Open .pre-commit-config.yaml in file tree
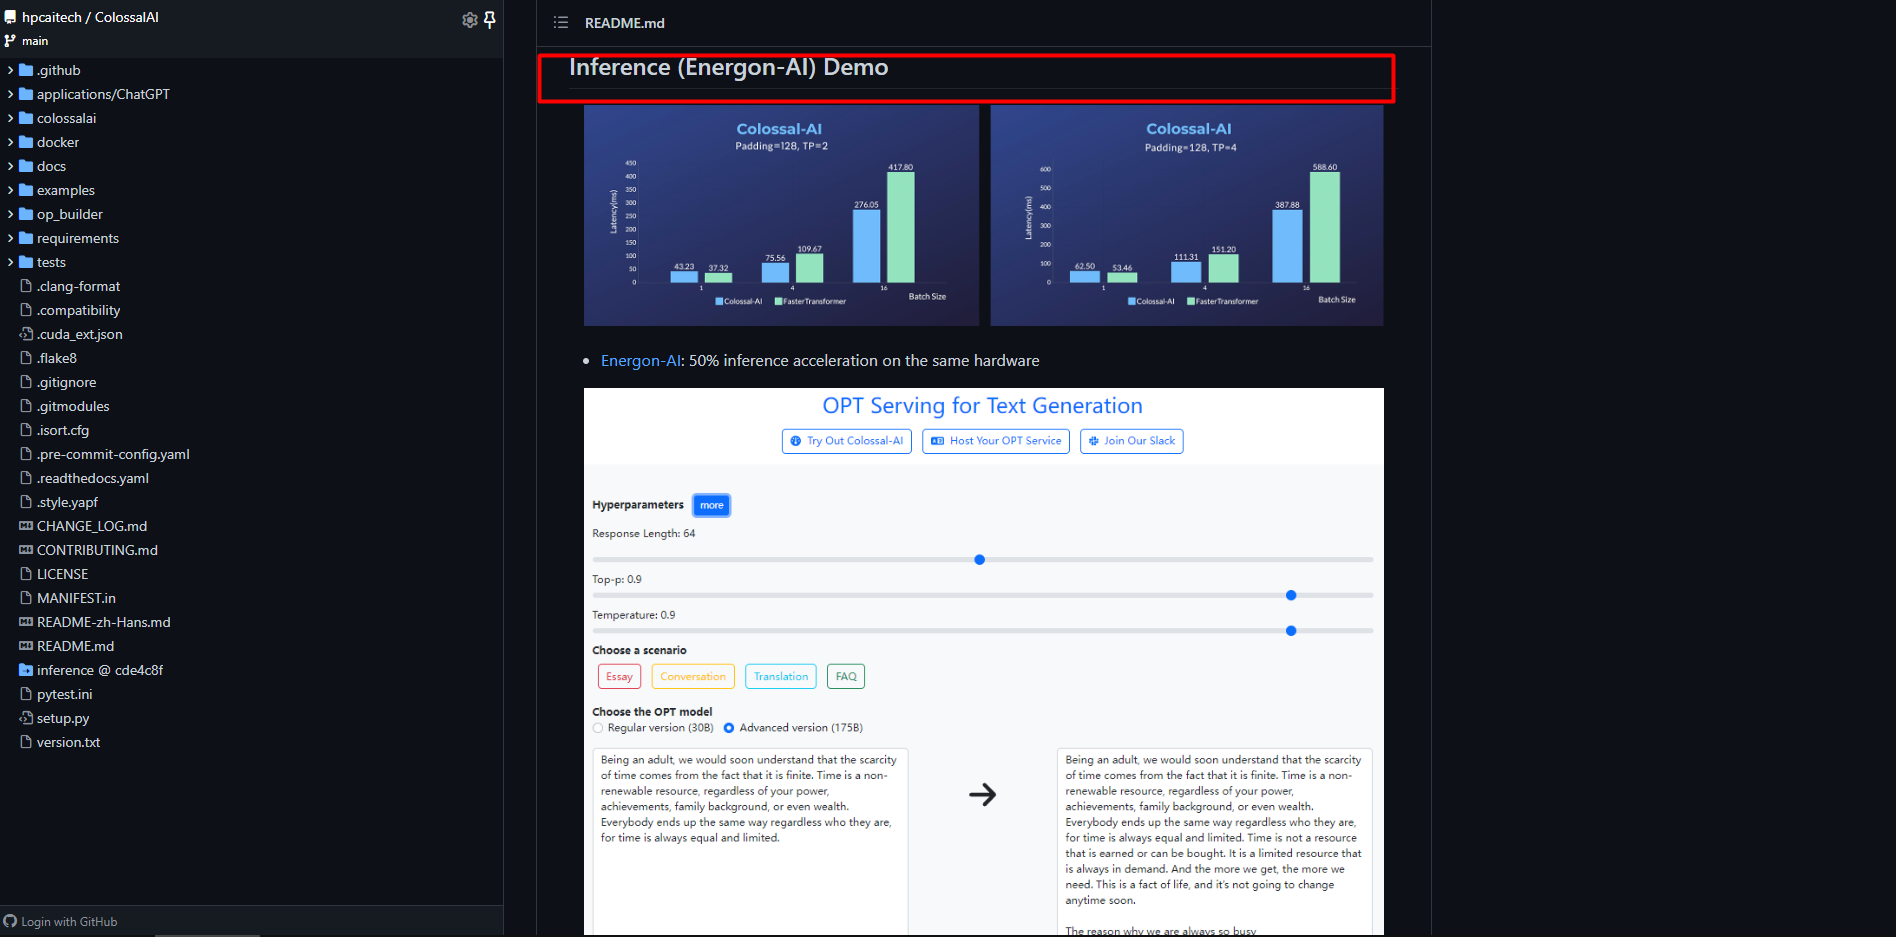This screenshot has width=1896, height=937. [x=113, y=454]
